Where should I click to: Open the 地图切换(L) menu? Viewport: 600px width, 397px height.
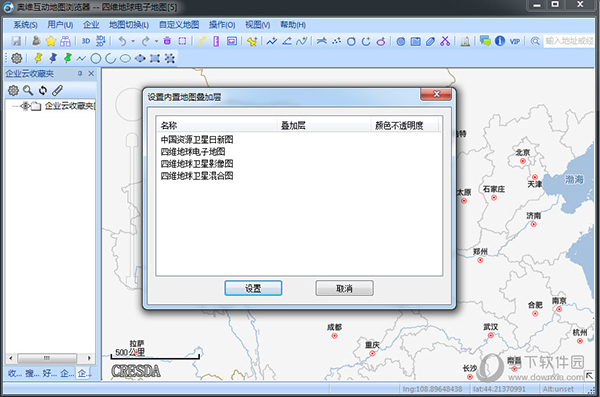tap(129, 25)
